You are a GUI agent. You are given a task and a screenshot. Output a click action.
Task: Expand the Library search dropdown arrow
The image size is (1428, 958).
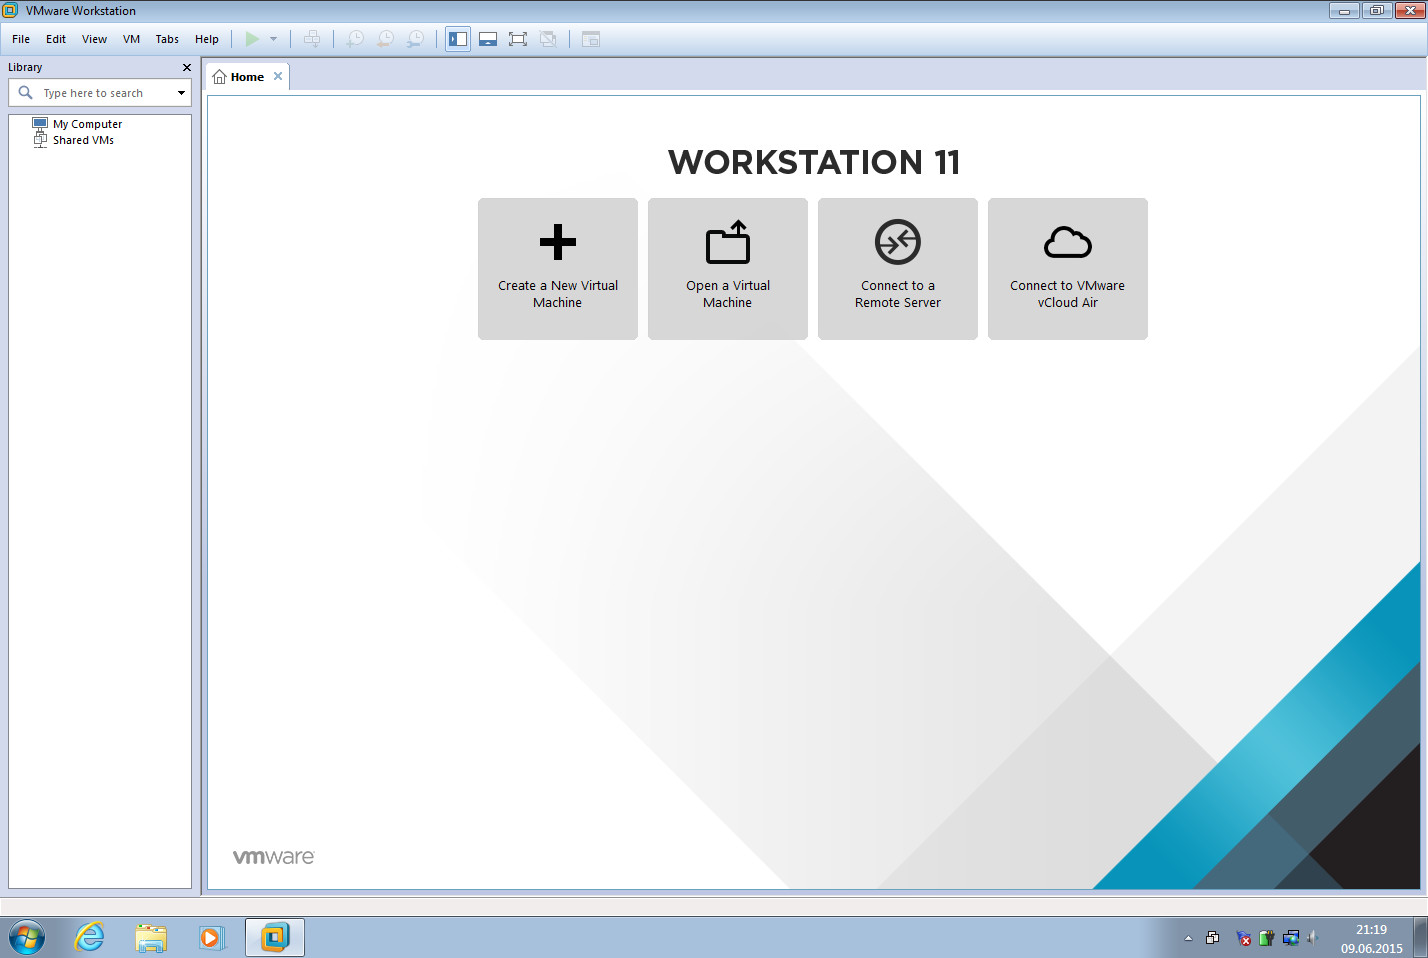(x=181, y=93)
